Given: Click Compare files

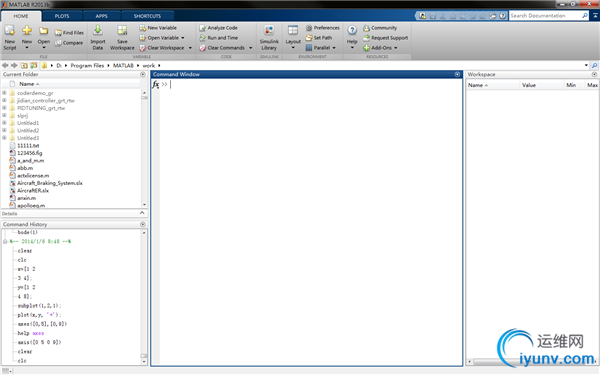Looking at the screenshot, I should coord(68,43).
